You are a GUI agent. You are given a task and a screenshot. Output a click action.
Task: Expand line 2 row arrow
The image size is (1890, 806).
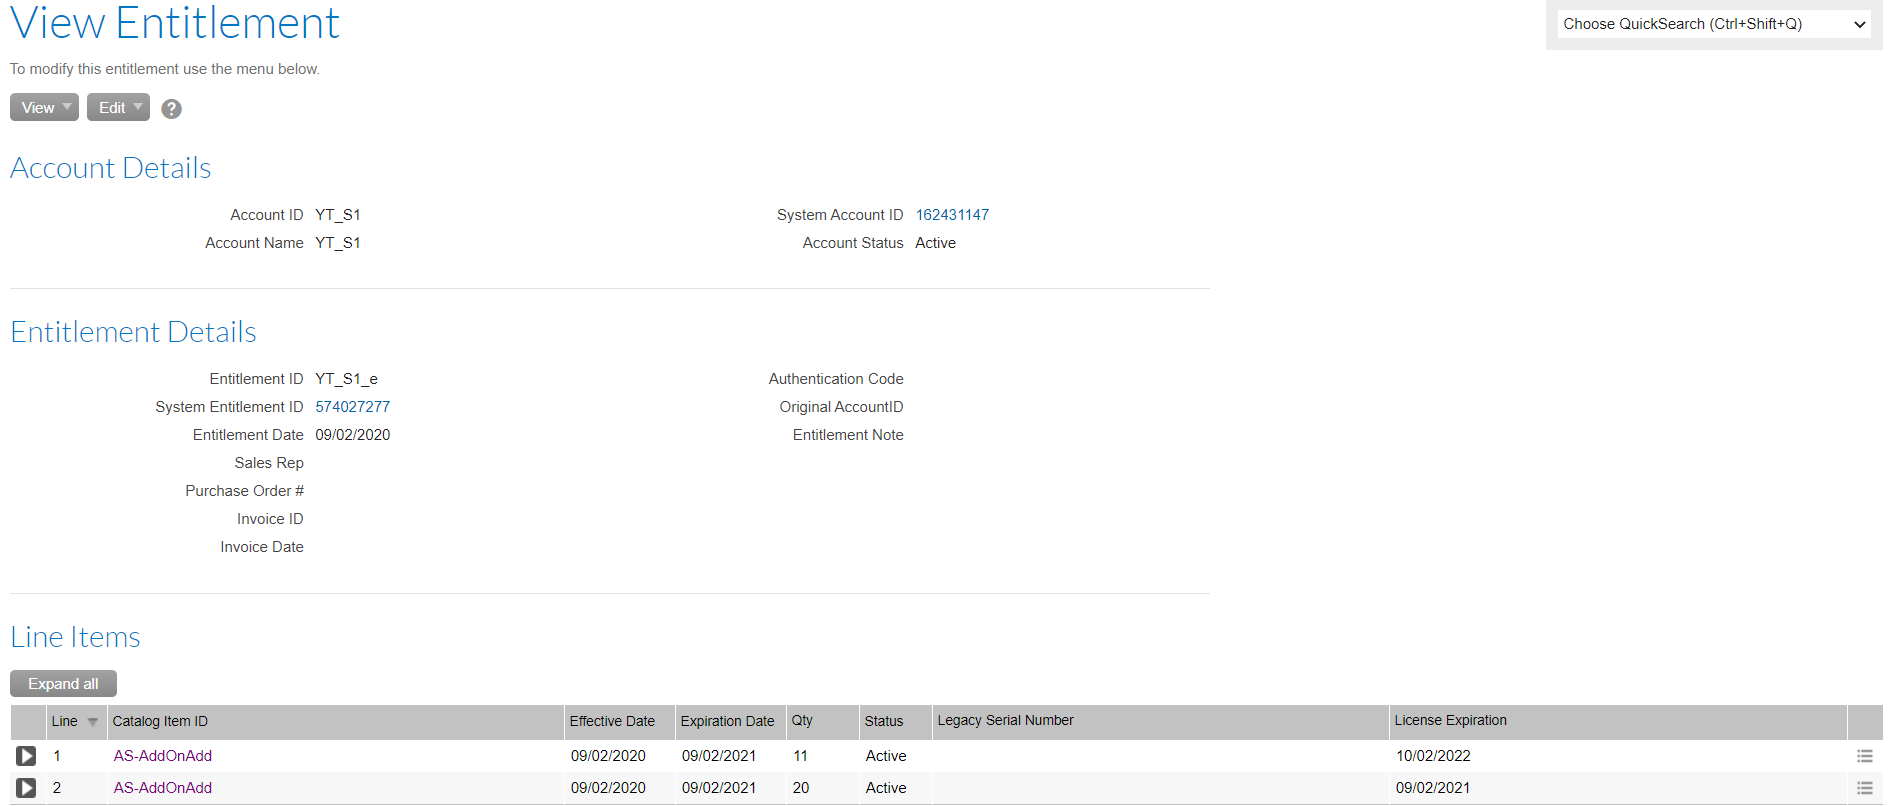coord(26,788)
